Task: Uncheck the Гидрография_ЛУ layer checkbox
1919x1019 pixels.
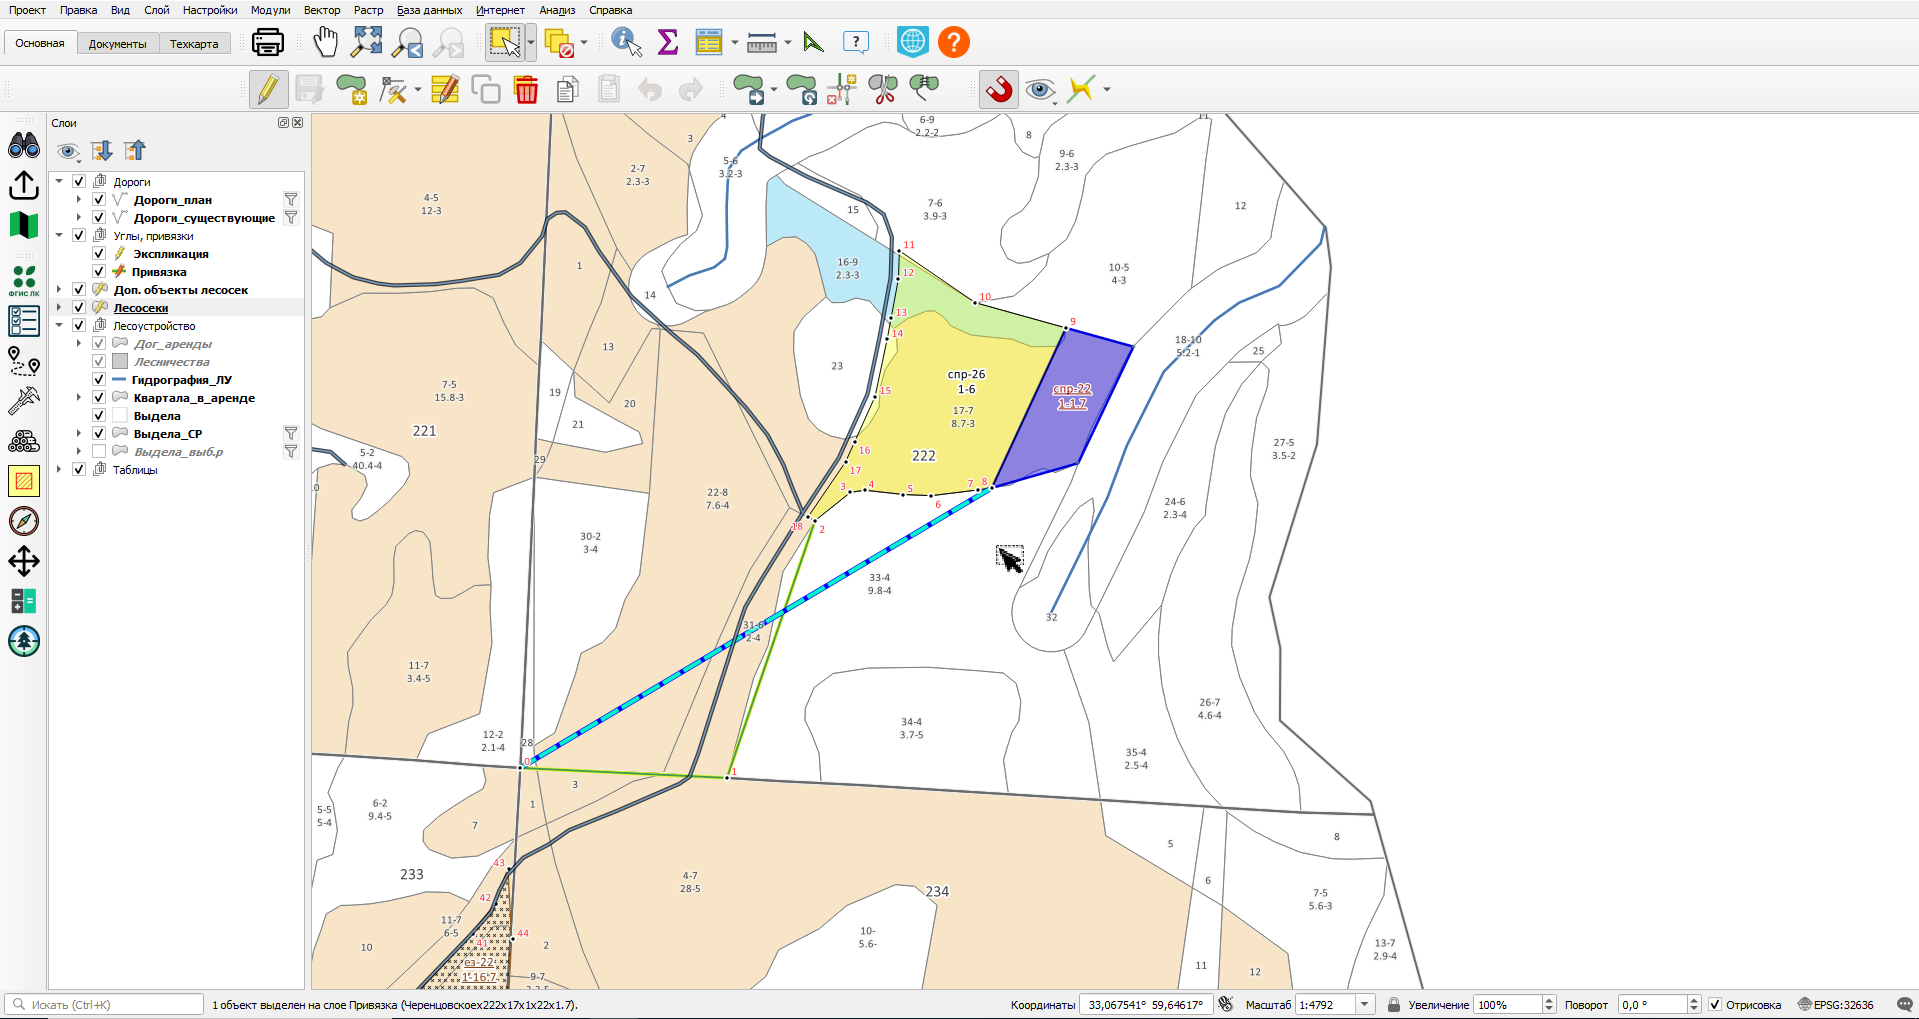Action: 99,380
